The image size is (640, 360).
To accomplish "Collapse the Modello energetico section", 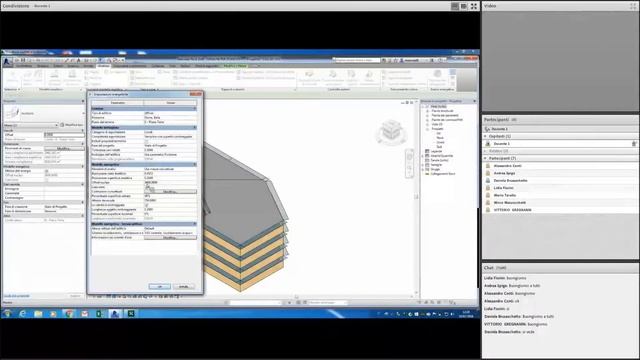I will pyautogui.click(x=195, y=164).
